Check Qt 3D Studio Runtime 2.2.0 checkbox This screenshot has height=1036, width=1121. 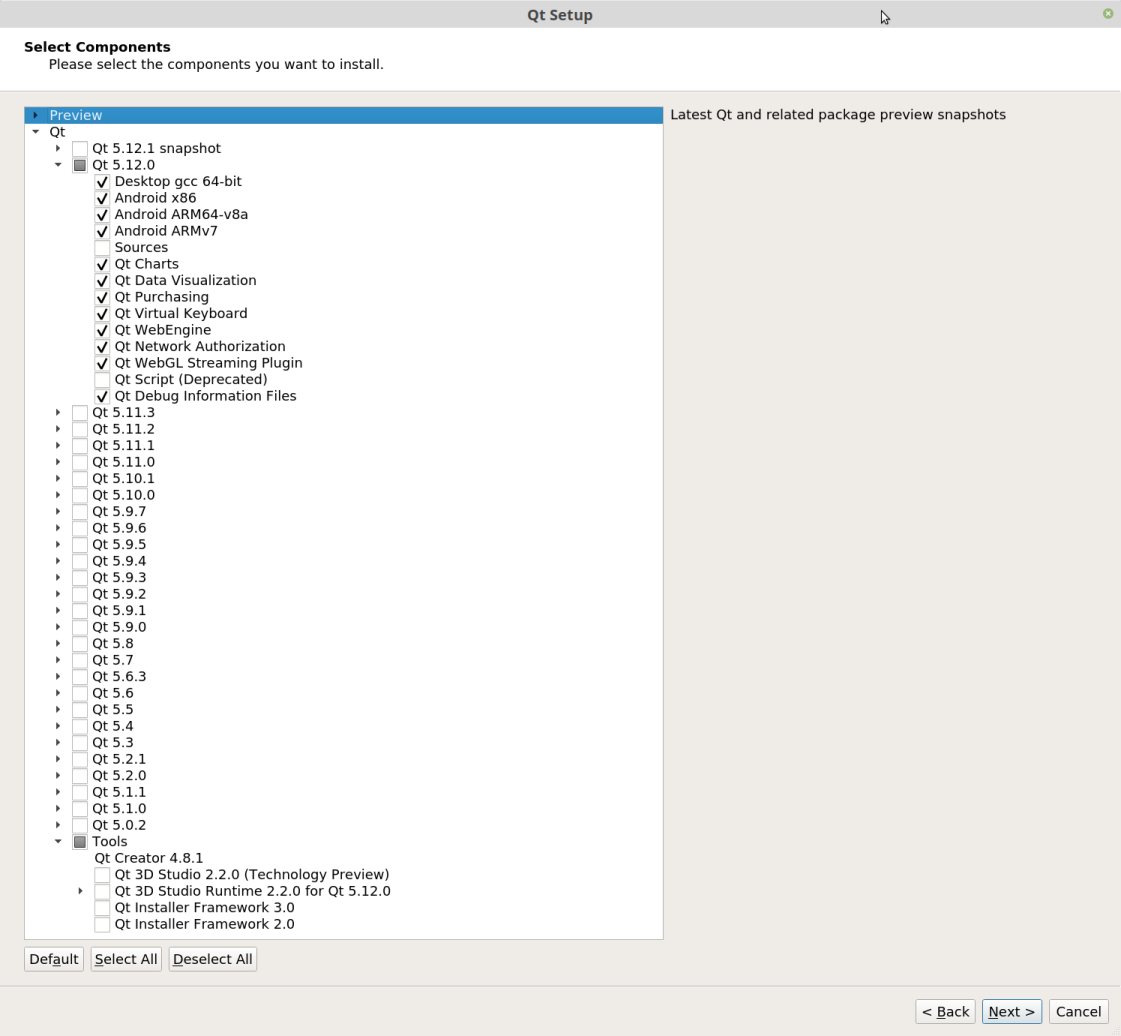102,891
